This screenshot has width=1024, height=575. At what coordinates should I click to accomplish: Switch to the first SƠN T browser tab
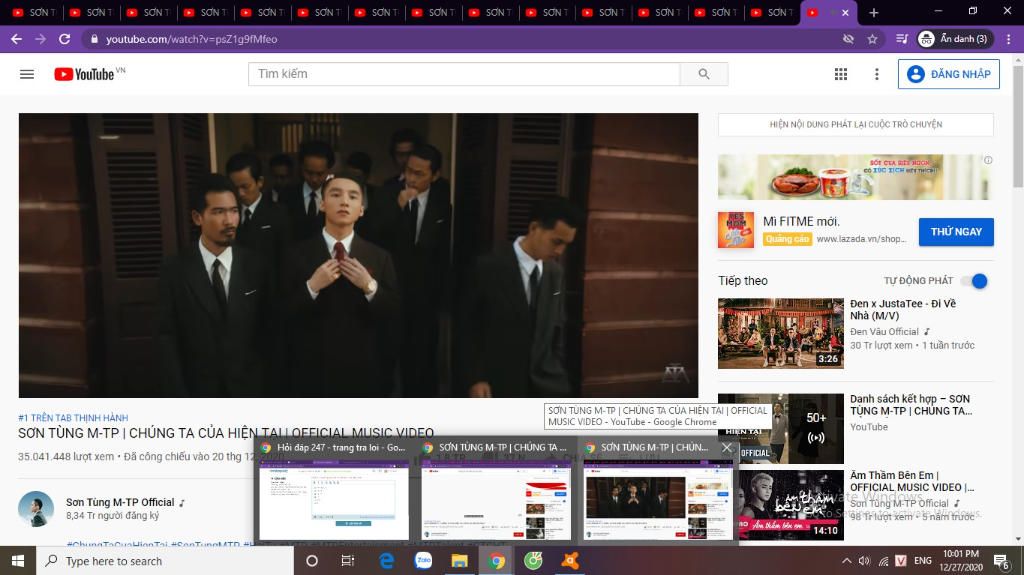pyautogui.click(x=33, y=12)
